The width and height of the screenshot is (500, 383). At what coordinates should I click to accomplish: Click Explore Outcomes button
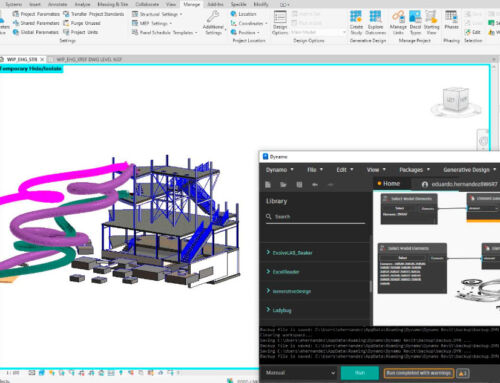coord(375,22)
